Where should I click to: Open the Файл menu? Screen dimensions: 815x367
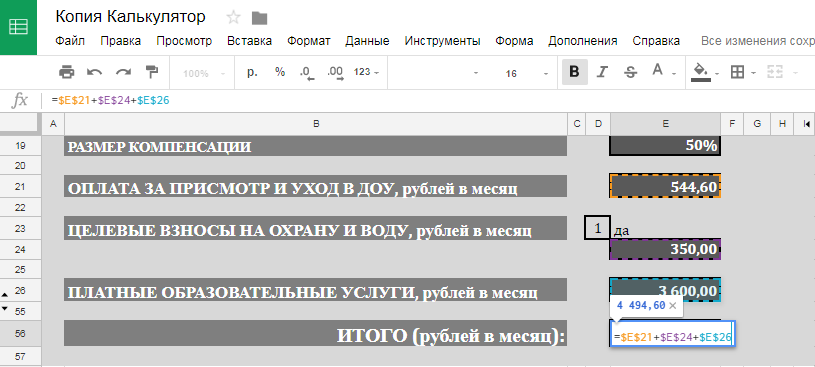[70, 41]
